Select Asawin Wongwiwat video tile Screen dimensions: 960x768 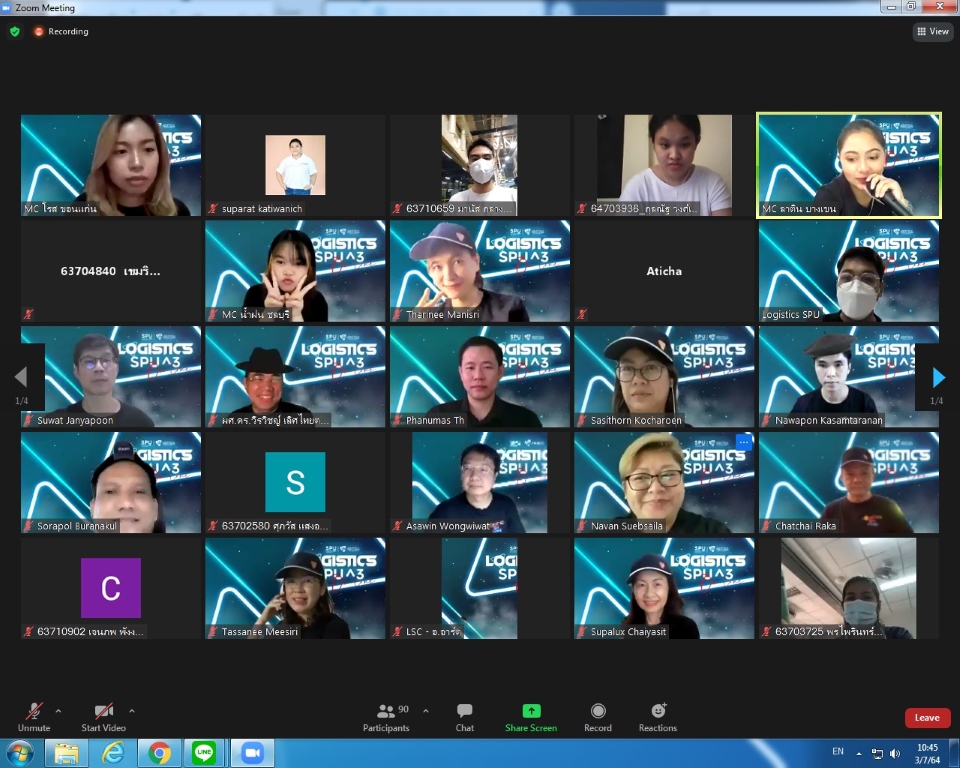[x=480, y=483]
